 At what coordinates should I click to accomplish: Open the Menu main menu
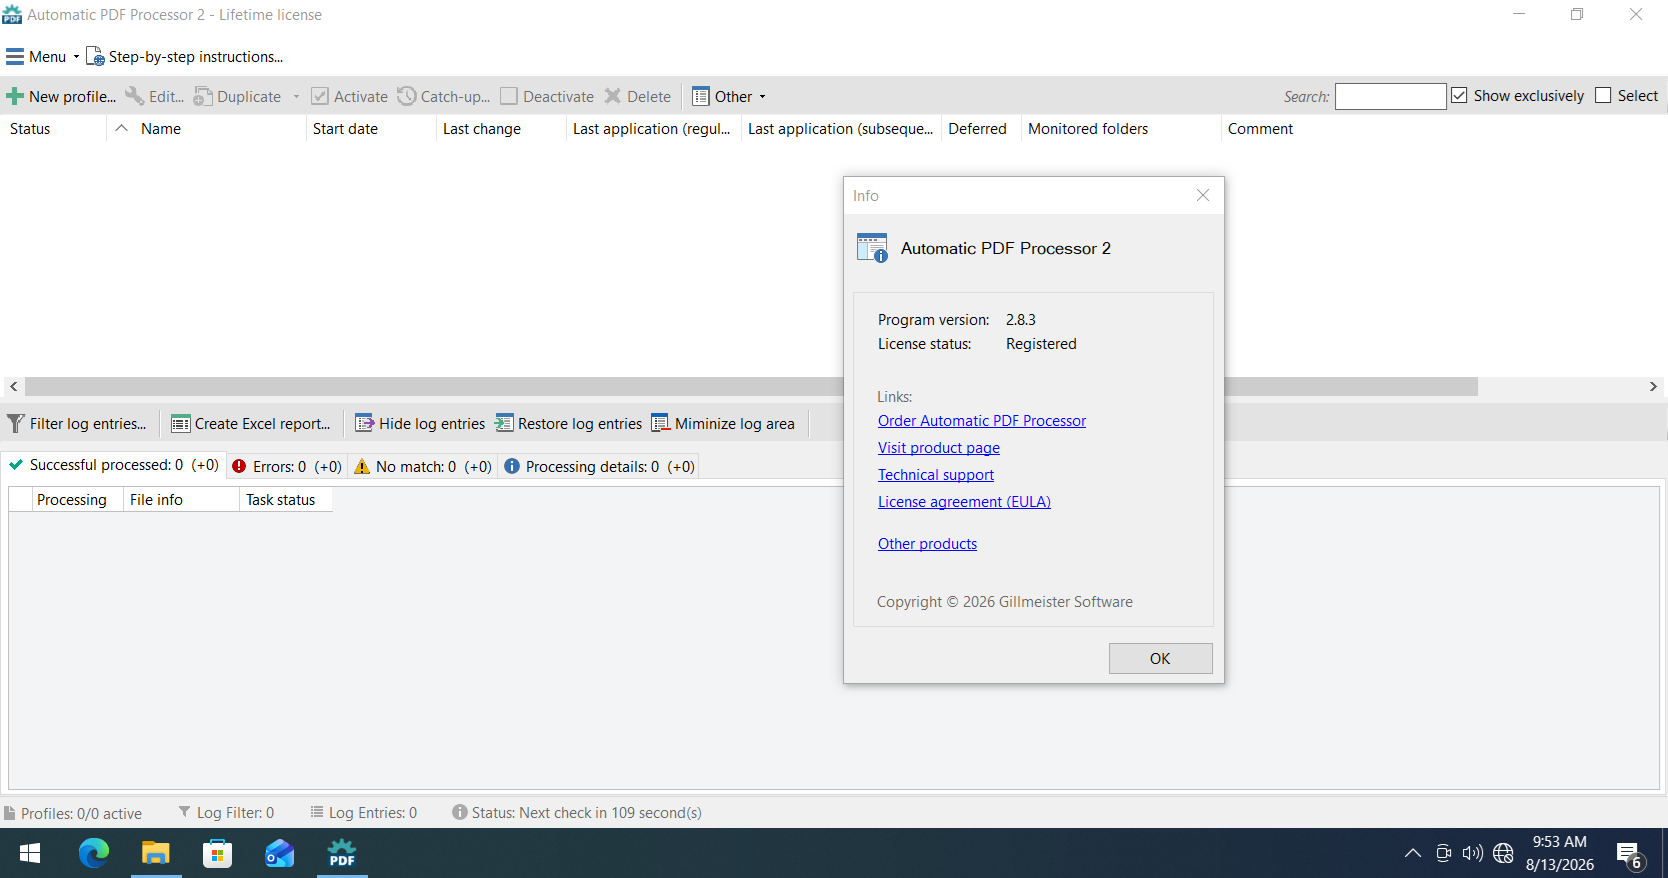(x=42, y=57)
